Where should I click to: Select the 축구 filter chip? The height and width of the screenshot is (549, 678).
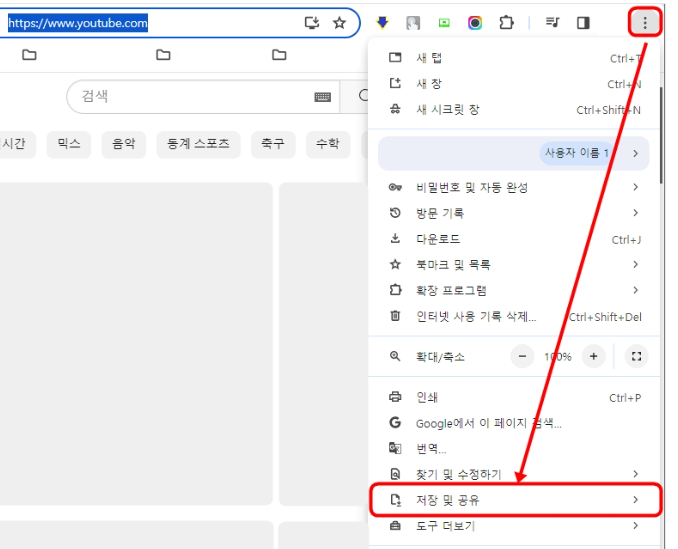(273, 144)
